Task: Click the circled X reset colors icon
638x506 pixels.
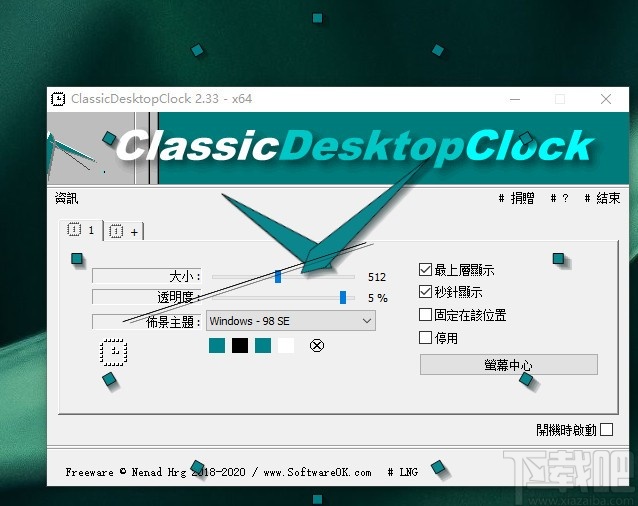Action: coord(317,345)
